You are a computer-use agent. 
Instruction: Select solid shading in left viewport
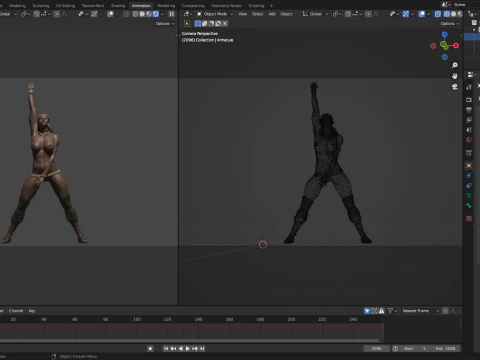pos(142,14)
